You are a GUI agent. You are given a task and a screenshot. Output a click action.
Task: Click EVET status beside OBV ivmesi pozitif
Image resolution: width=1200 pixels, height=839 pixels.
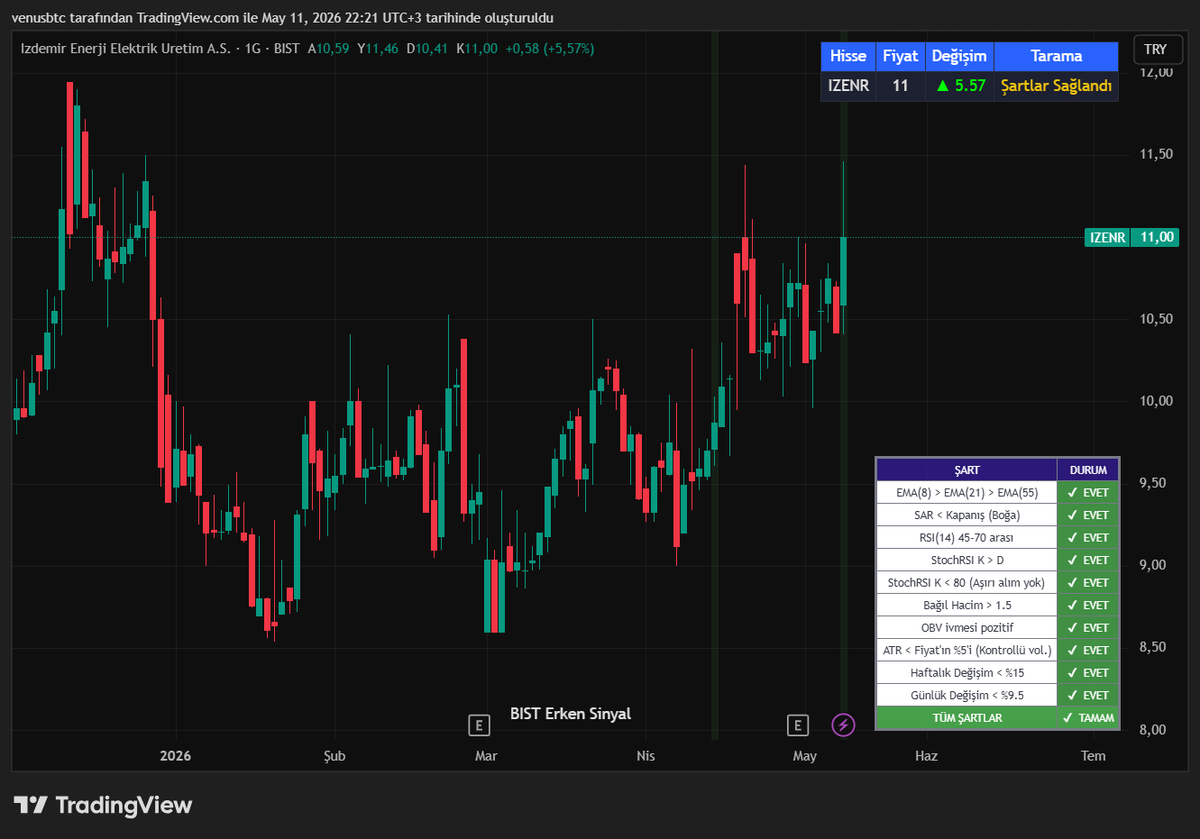click(1088, 627)
